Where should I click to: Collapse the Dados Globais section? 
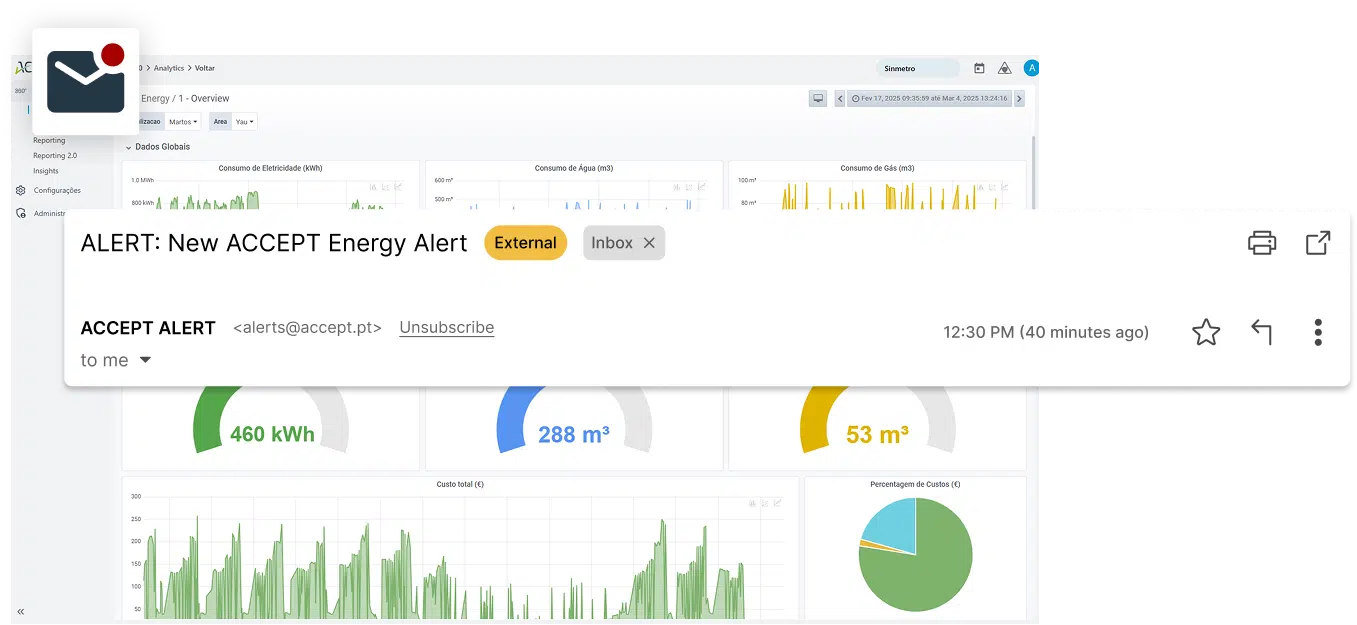click(129, 147)
